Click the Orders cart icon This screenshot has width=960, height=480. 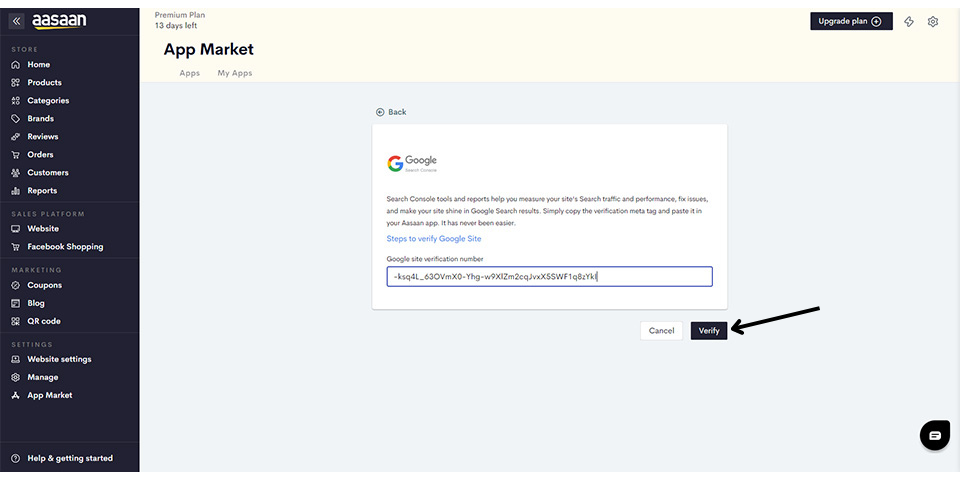pyautogui.click(x=16, y=155)
